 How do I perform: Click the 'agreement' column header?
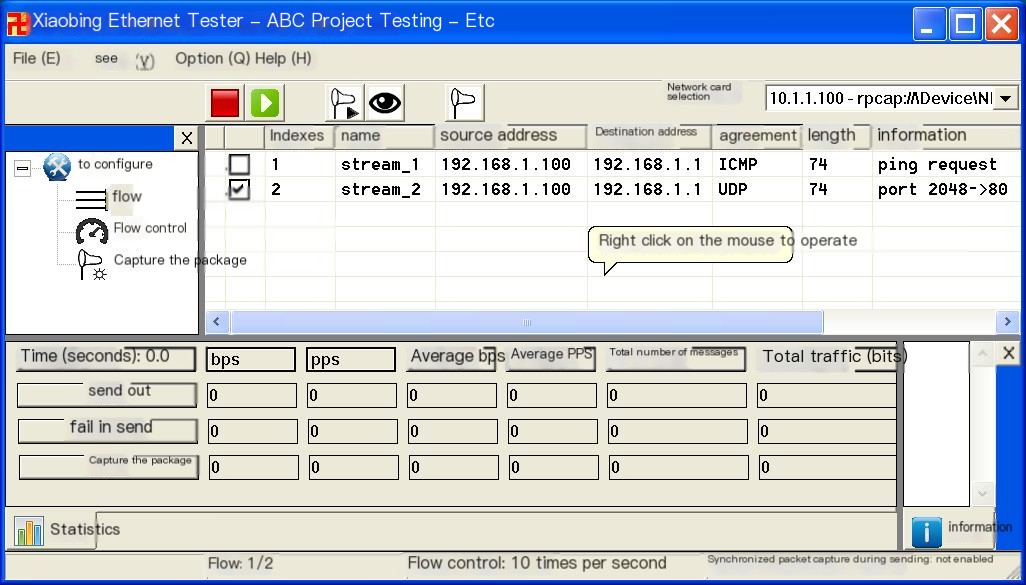[757, 135]
